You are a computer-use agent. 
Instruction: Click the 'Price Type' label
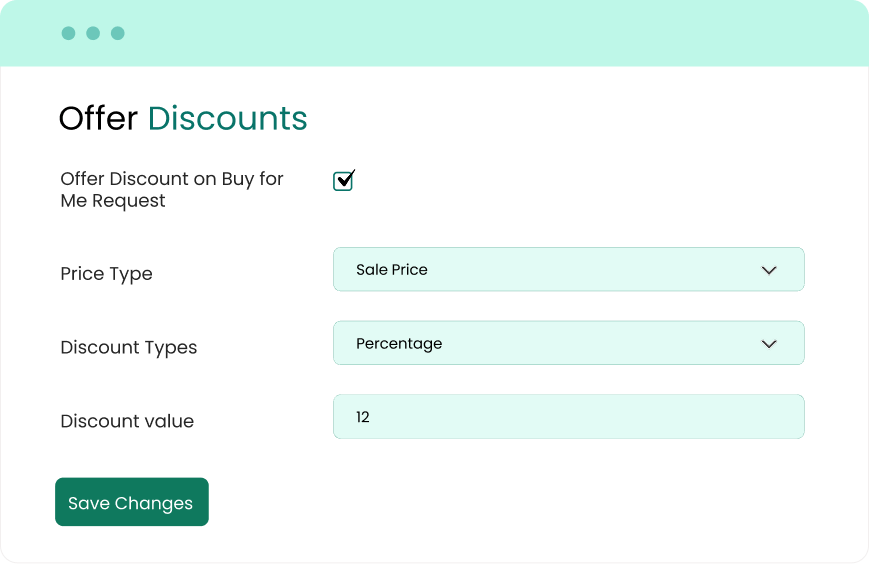coord(106,274)
